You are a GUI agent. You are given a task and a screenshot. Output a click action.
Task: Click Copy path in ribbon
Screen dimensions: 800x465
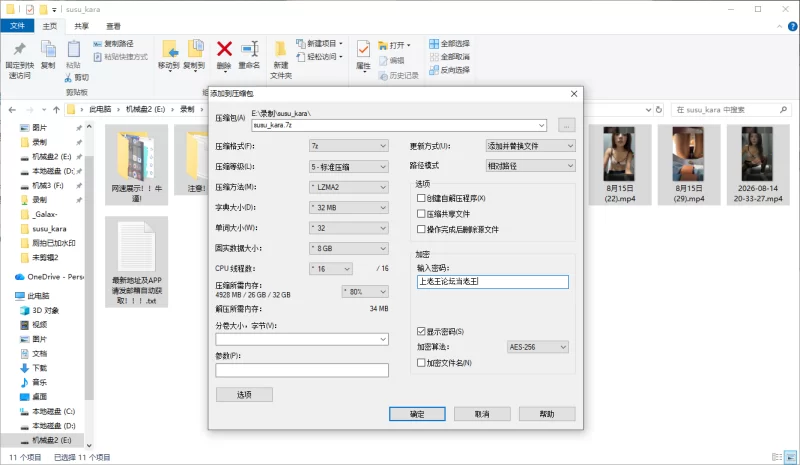tap(113, 44)
